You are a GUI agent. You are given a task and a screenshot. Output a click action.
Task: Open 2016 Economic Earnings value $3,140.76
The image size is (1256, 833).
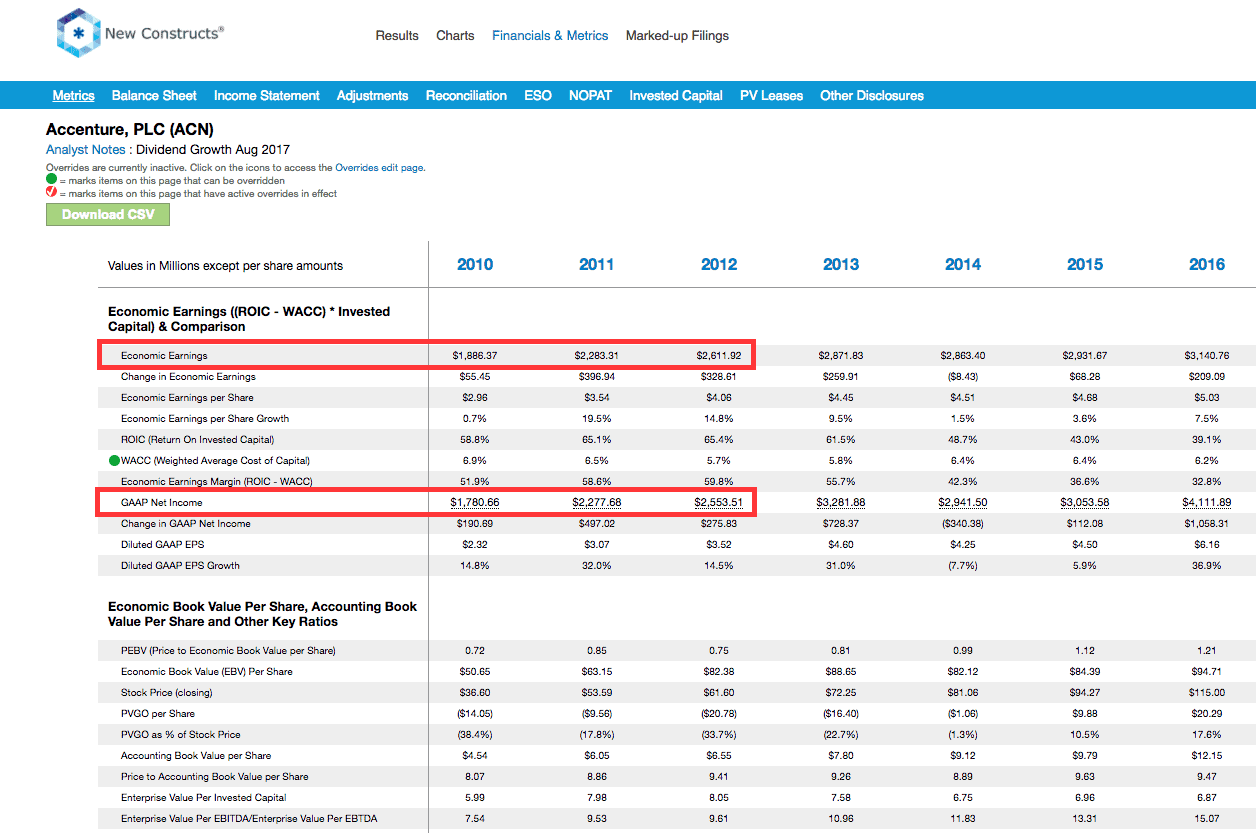[x=1207, y=356]
